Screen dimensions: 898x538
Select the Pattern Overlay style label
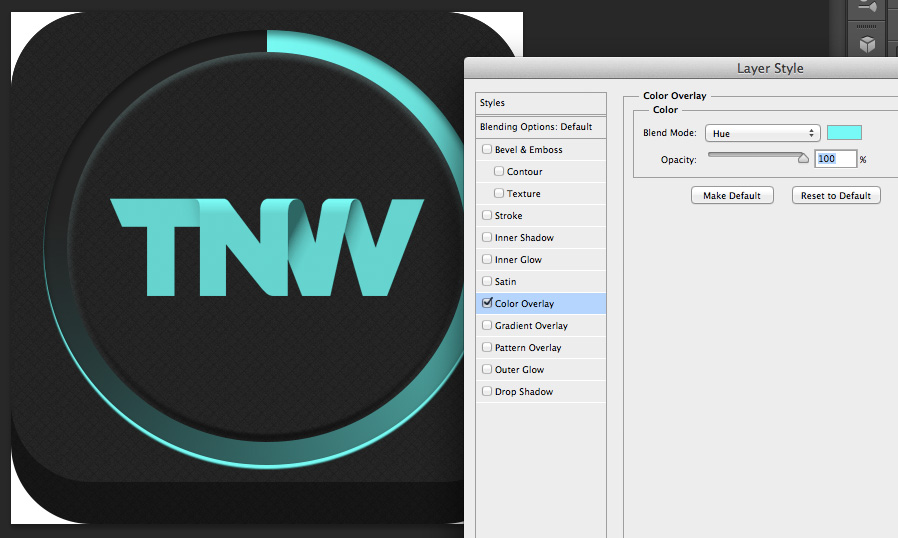[x=528, y=348]
